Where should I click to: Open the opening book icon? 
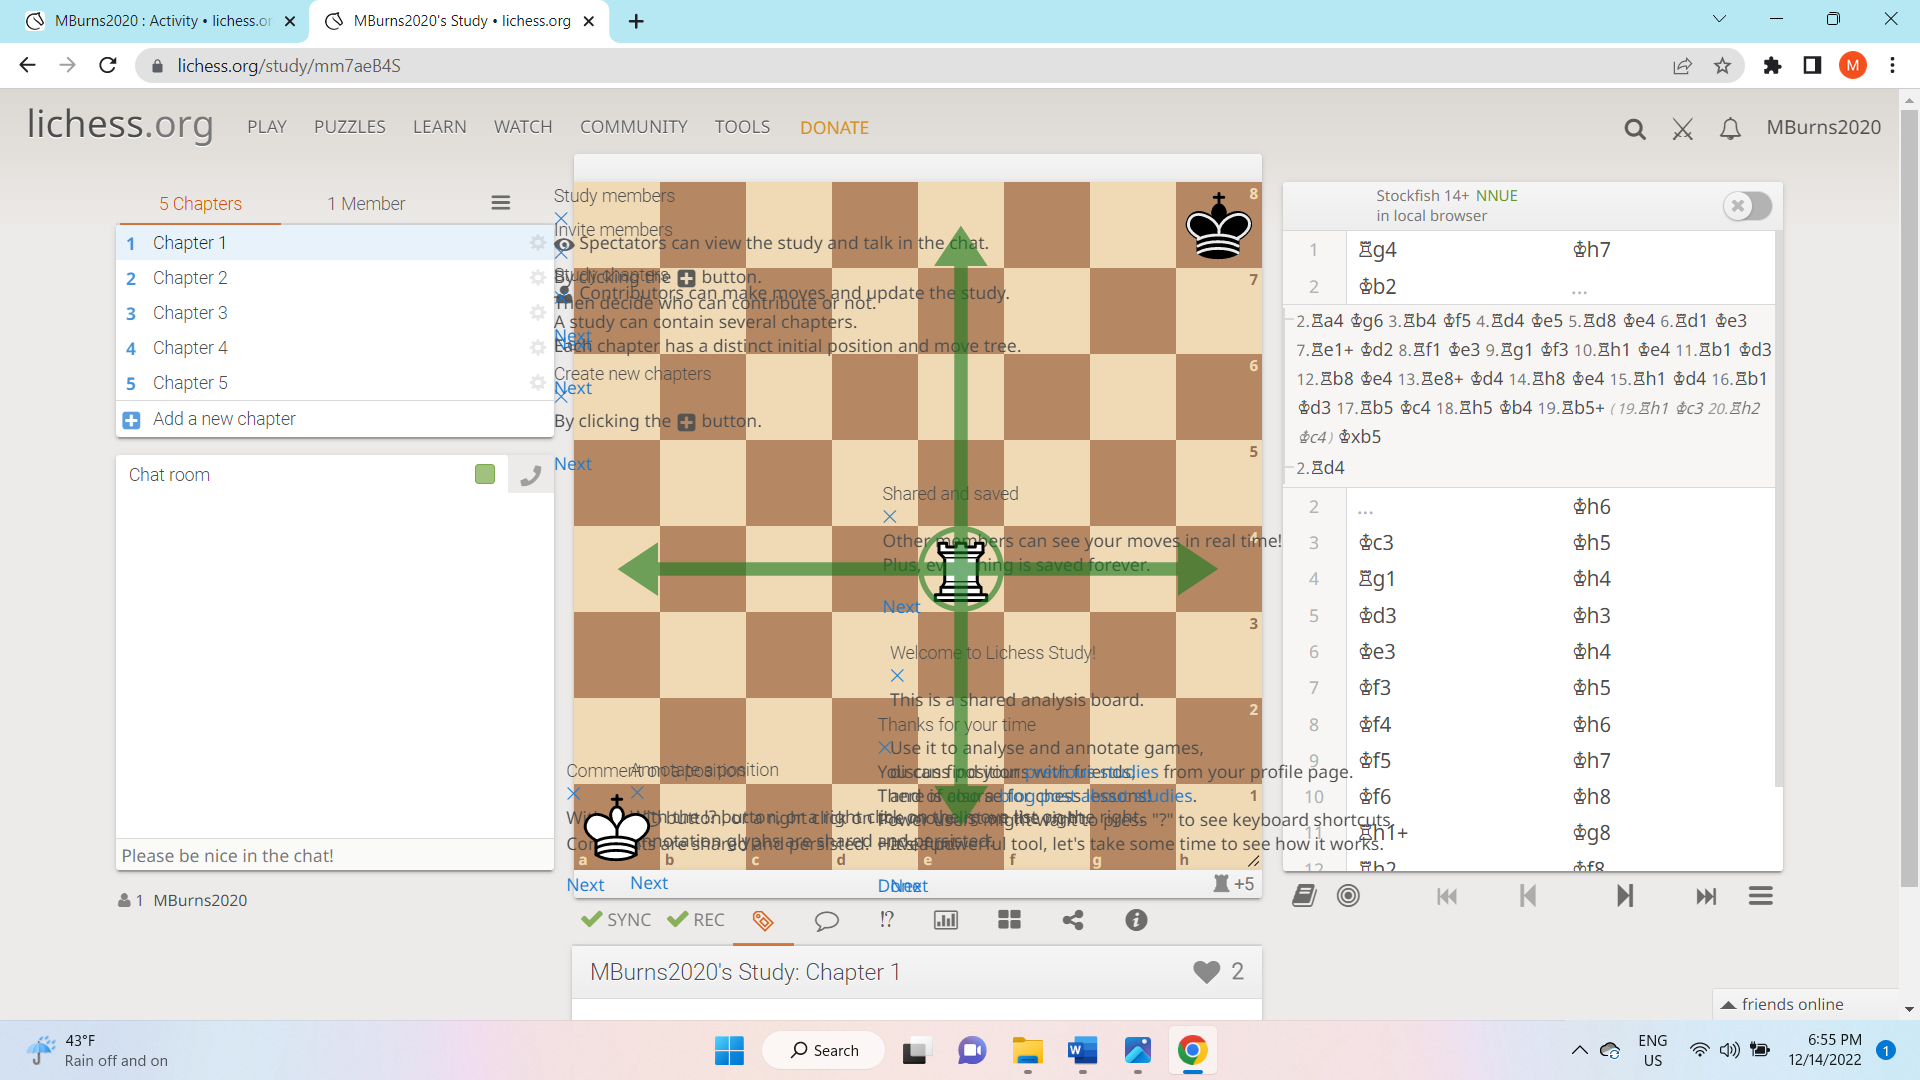(x=1303, y=895)
